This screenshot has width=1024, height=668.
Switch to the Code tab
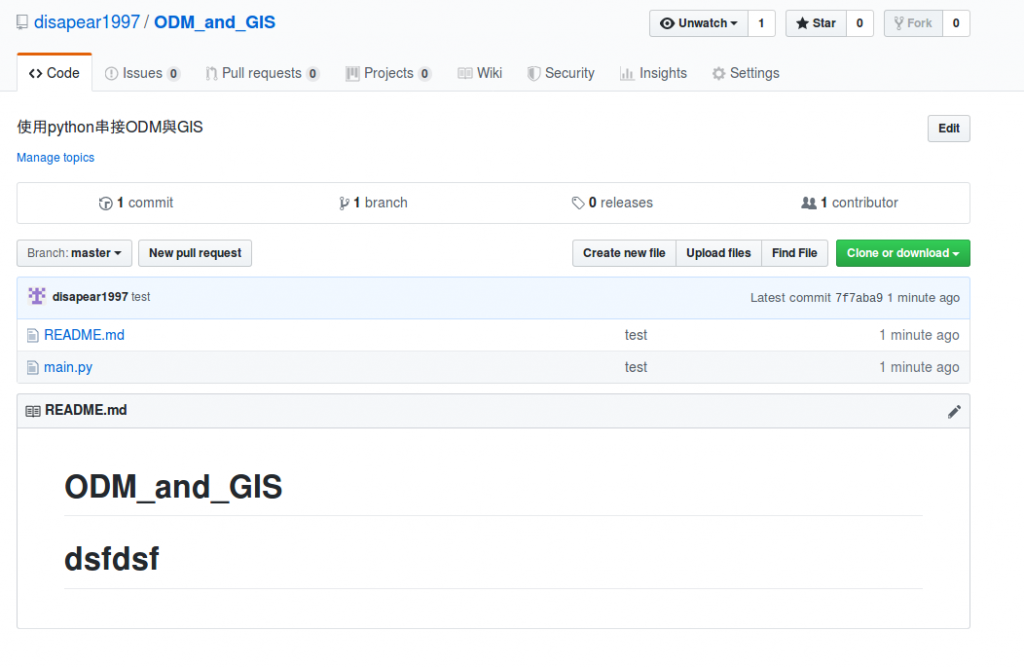pyautogui.click(x=54, y=73)
